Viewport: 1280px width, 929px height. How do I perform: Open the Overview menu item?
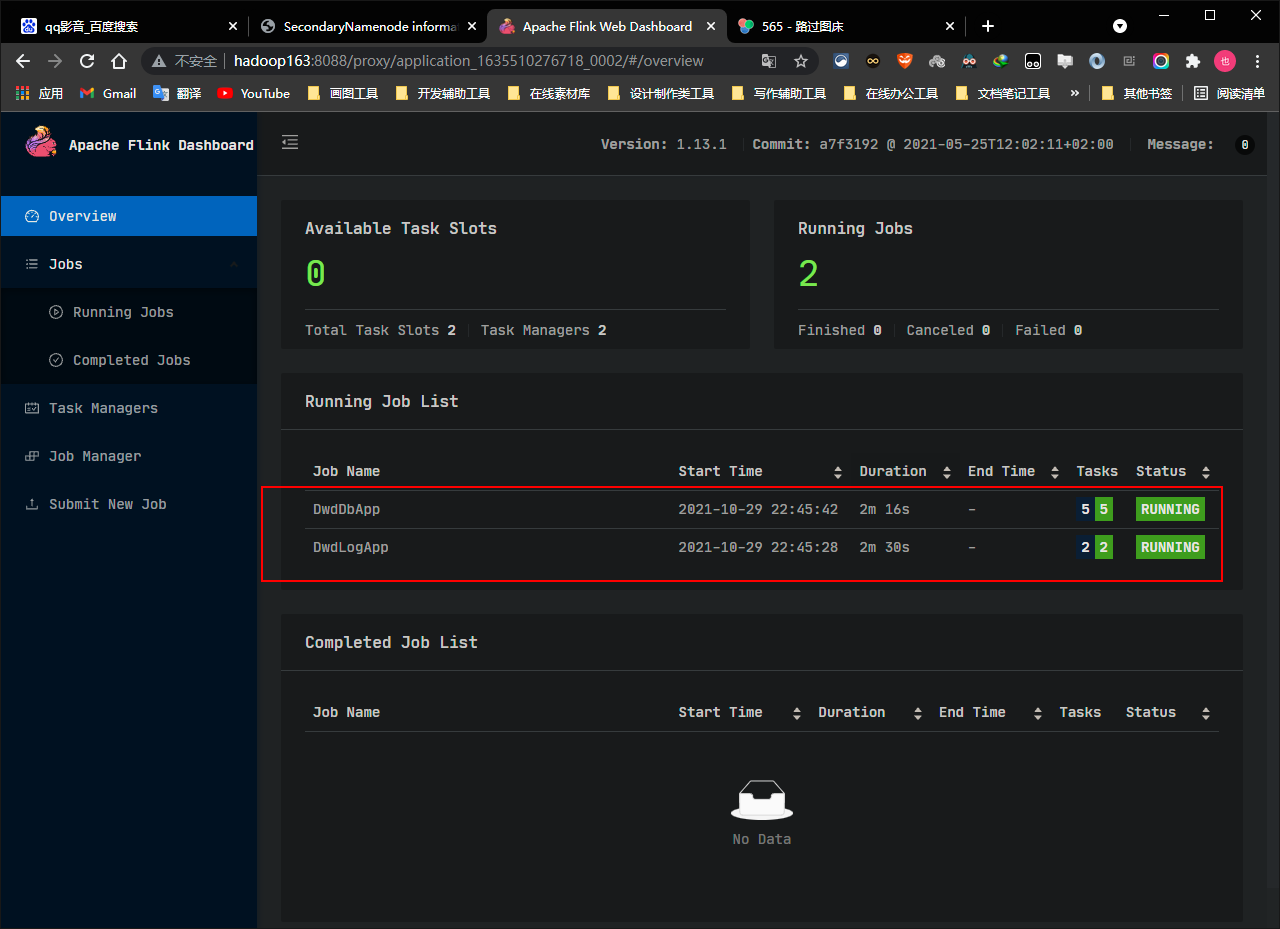(128, 216)
